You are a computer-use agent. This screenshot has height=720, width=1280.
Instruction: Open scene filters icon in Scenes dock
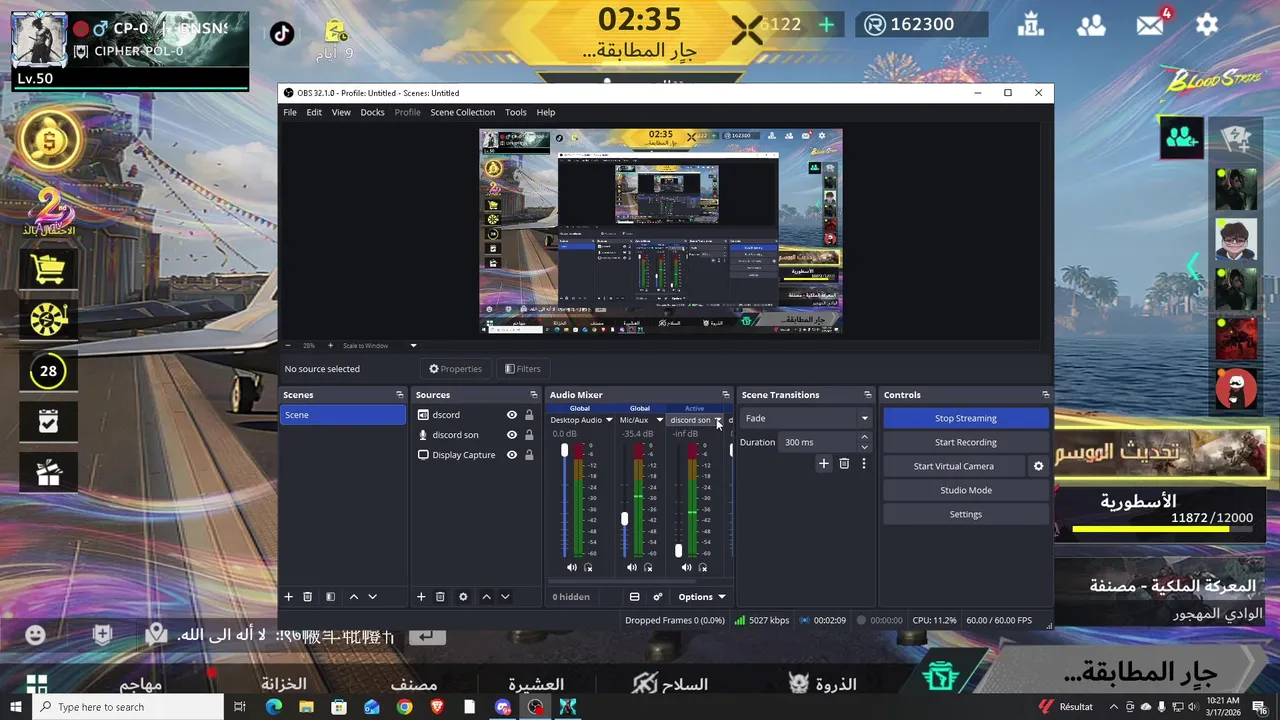[x=330, y=597]
